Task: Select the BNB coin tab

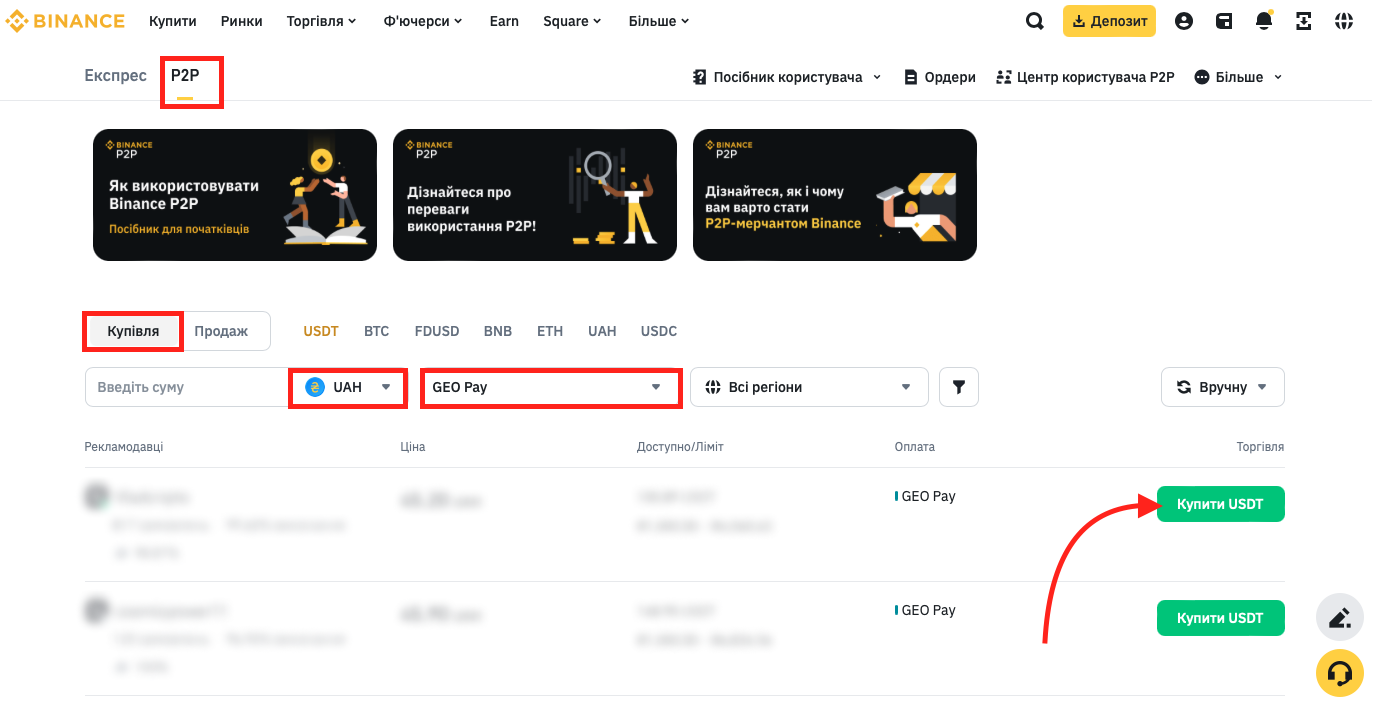Action: tap(498, 331)
